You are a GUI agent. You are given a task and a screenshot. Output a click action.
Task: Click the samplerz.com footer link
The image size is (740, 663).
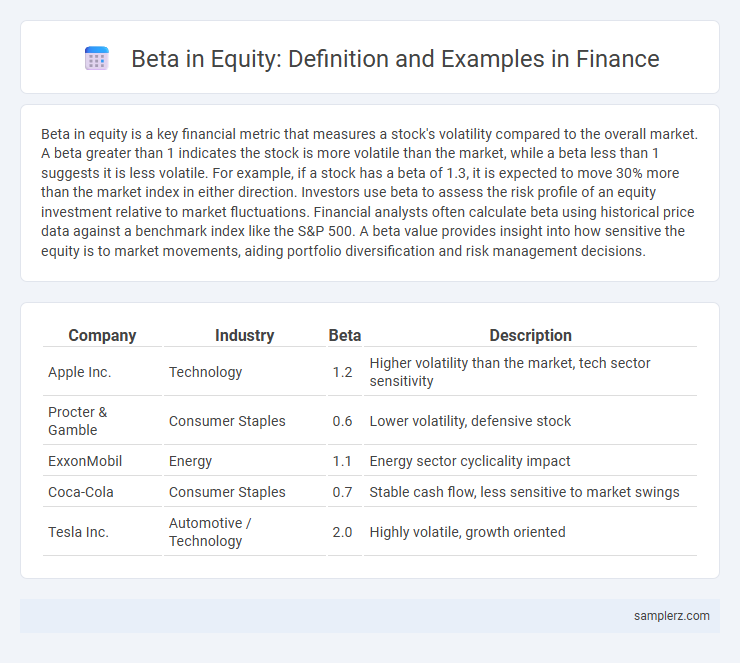pos(672,616)
